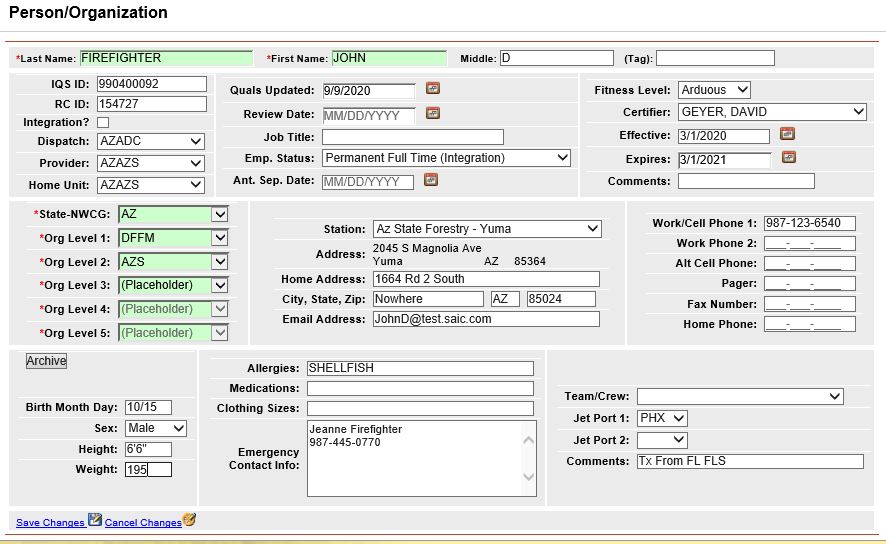This screenshot has width=886, height=544.
Task: Click the Last Name field
Action: [166, 58]
